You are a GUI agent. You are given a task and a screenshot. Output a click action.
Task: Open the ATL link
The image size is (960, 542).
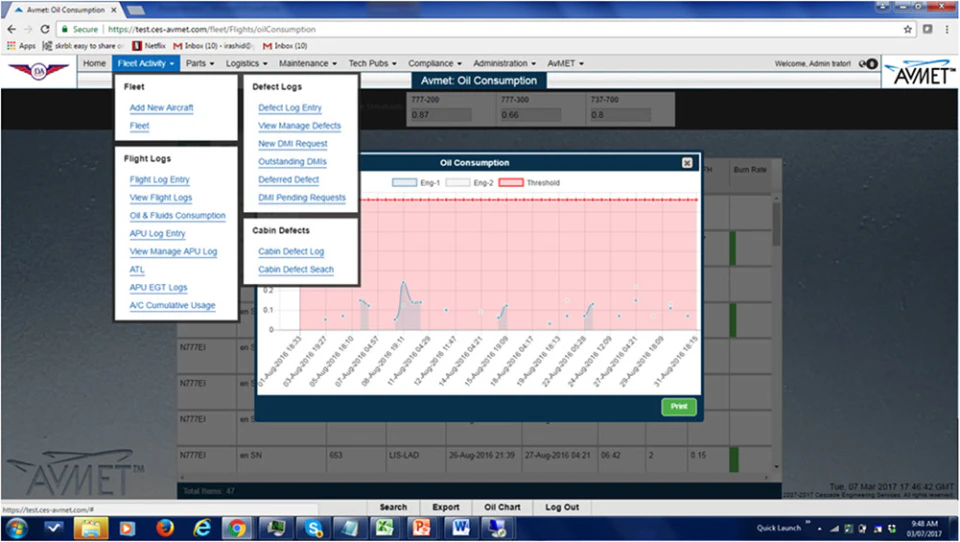[137, 269]
